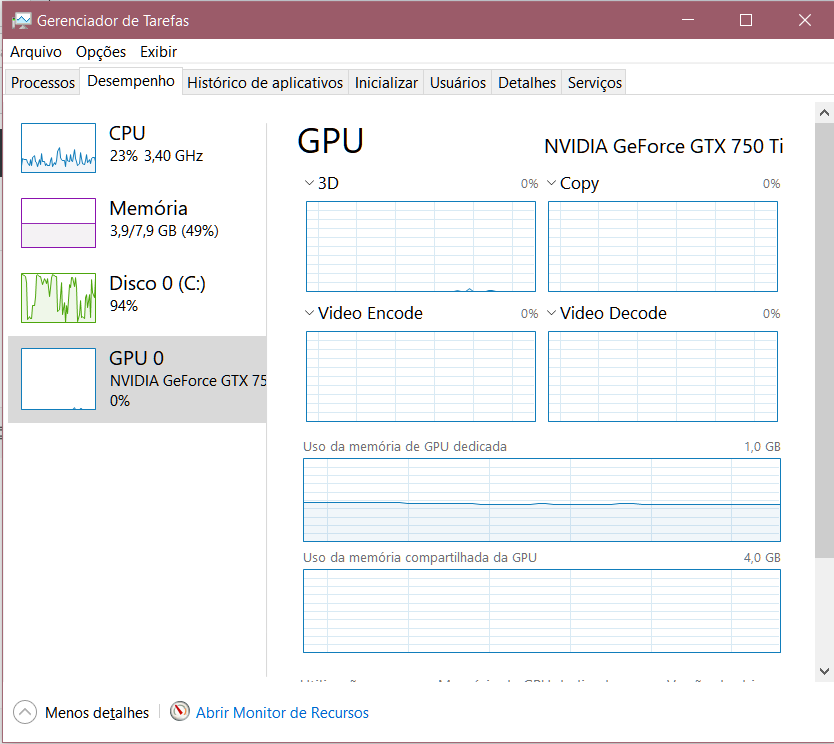Click the large GPU heading
Viewport: 834px width, 744px height.
point(330,141)
